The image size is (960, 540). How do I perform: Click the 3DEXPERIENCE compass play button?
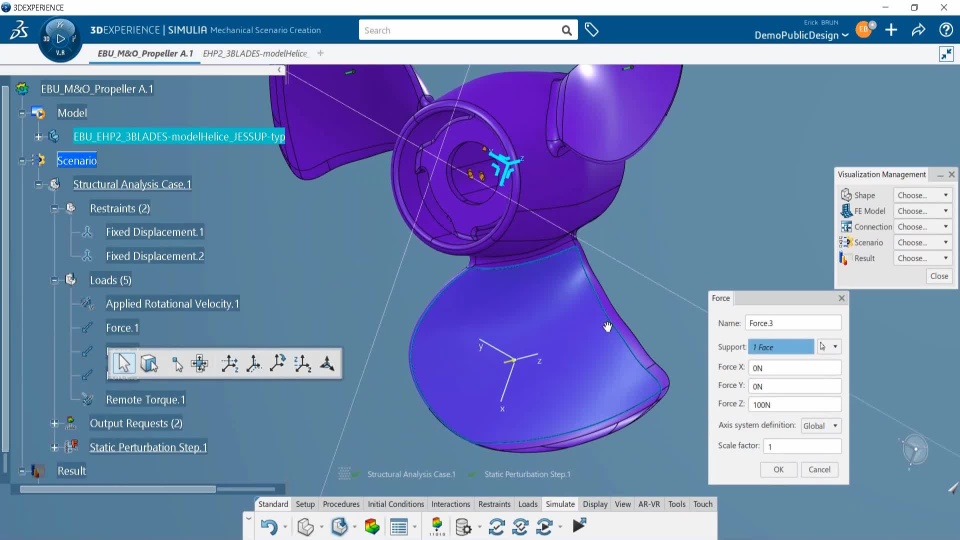(x=60, y=38)
